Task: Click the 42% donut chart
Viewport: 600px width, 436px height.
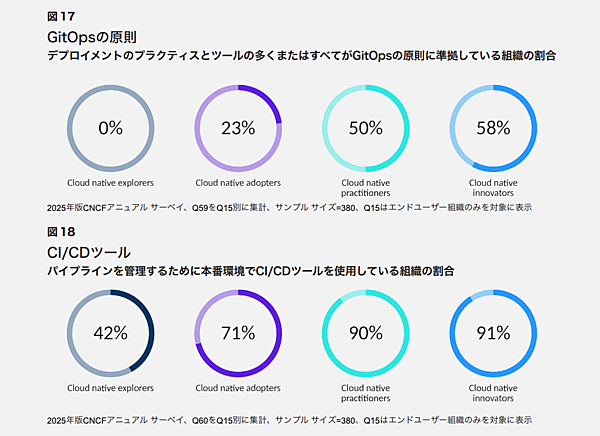Action: pos(110,333)
